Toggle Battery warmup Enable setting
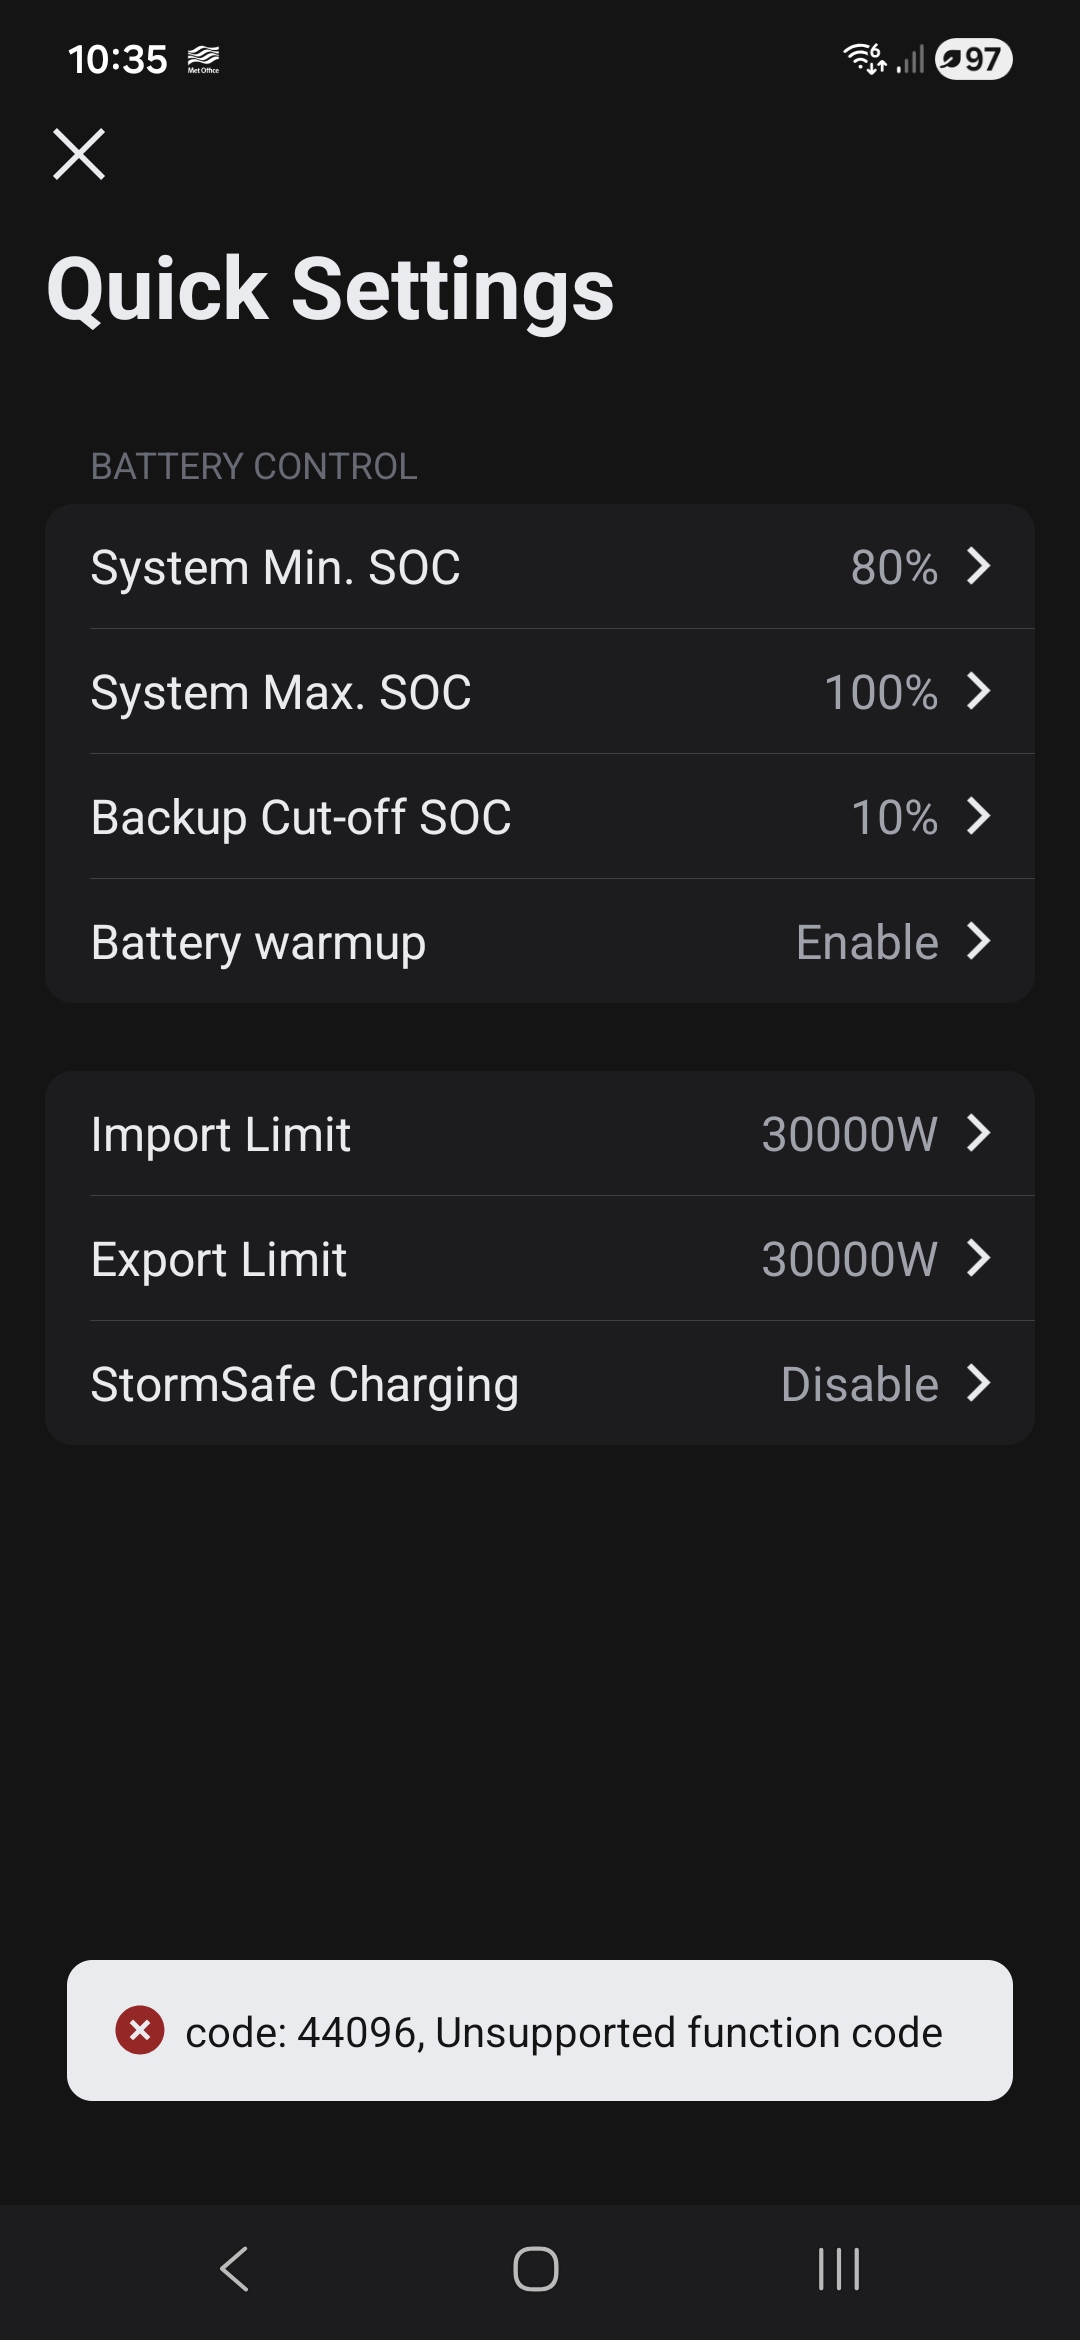 [867, 942]
